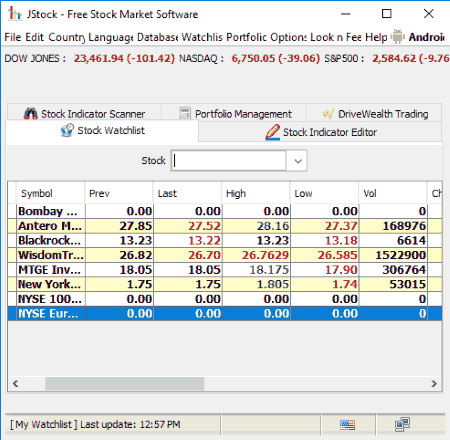Expand the Stock combo box dropdown arrow
450x440 pixels.
click(x=297, y=161)
